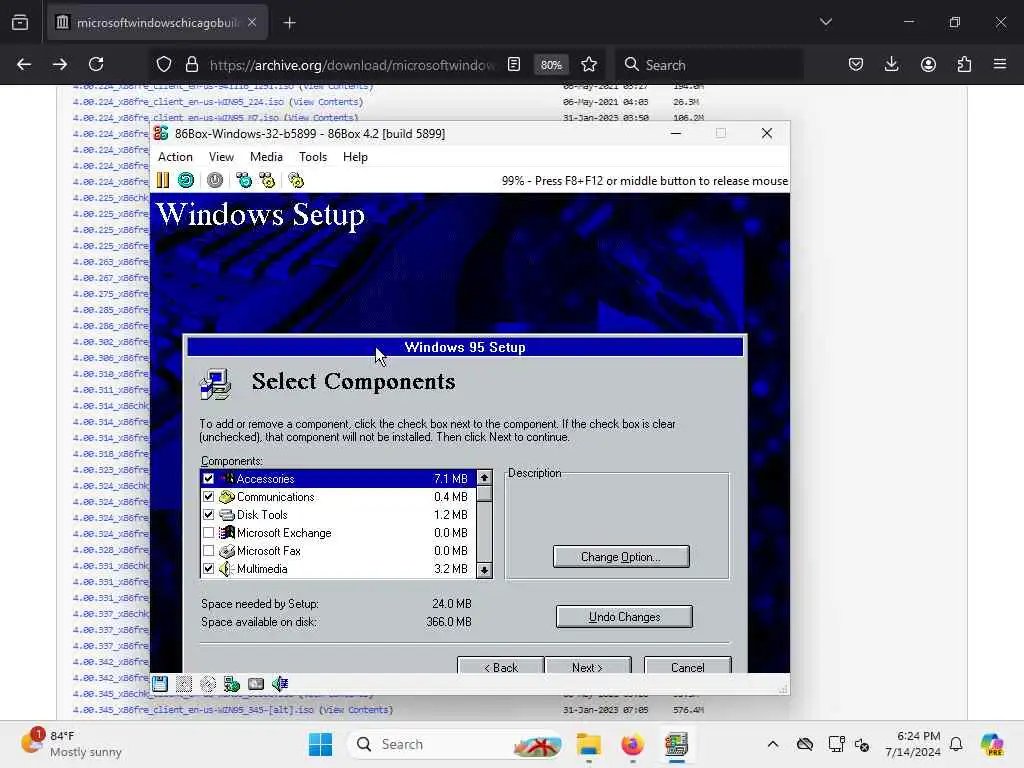Click the Change Option button
Image resolution: width=1024 pixels, height=768 pixels.
click(x=621, y=557)
